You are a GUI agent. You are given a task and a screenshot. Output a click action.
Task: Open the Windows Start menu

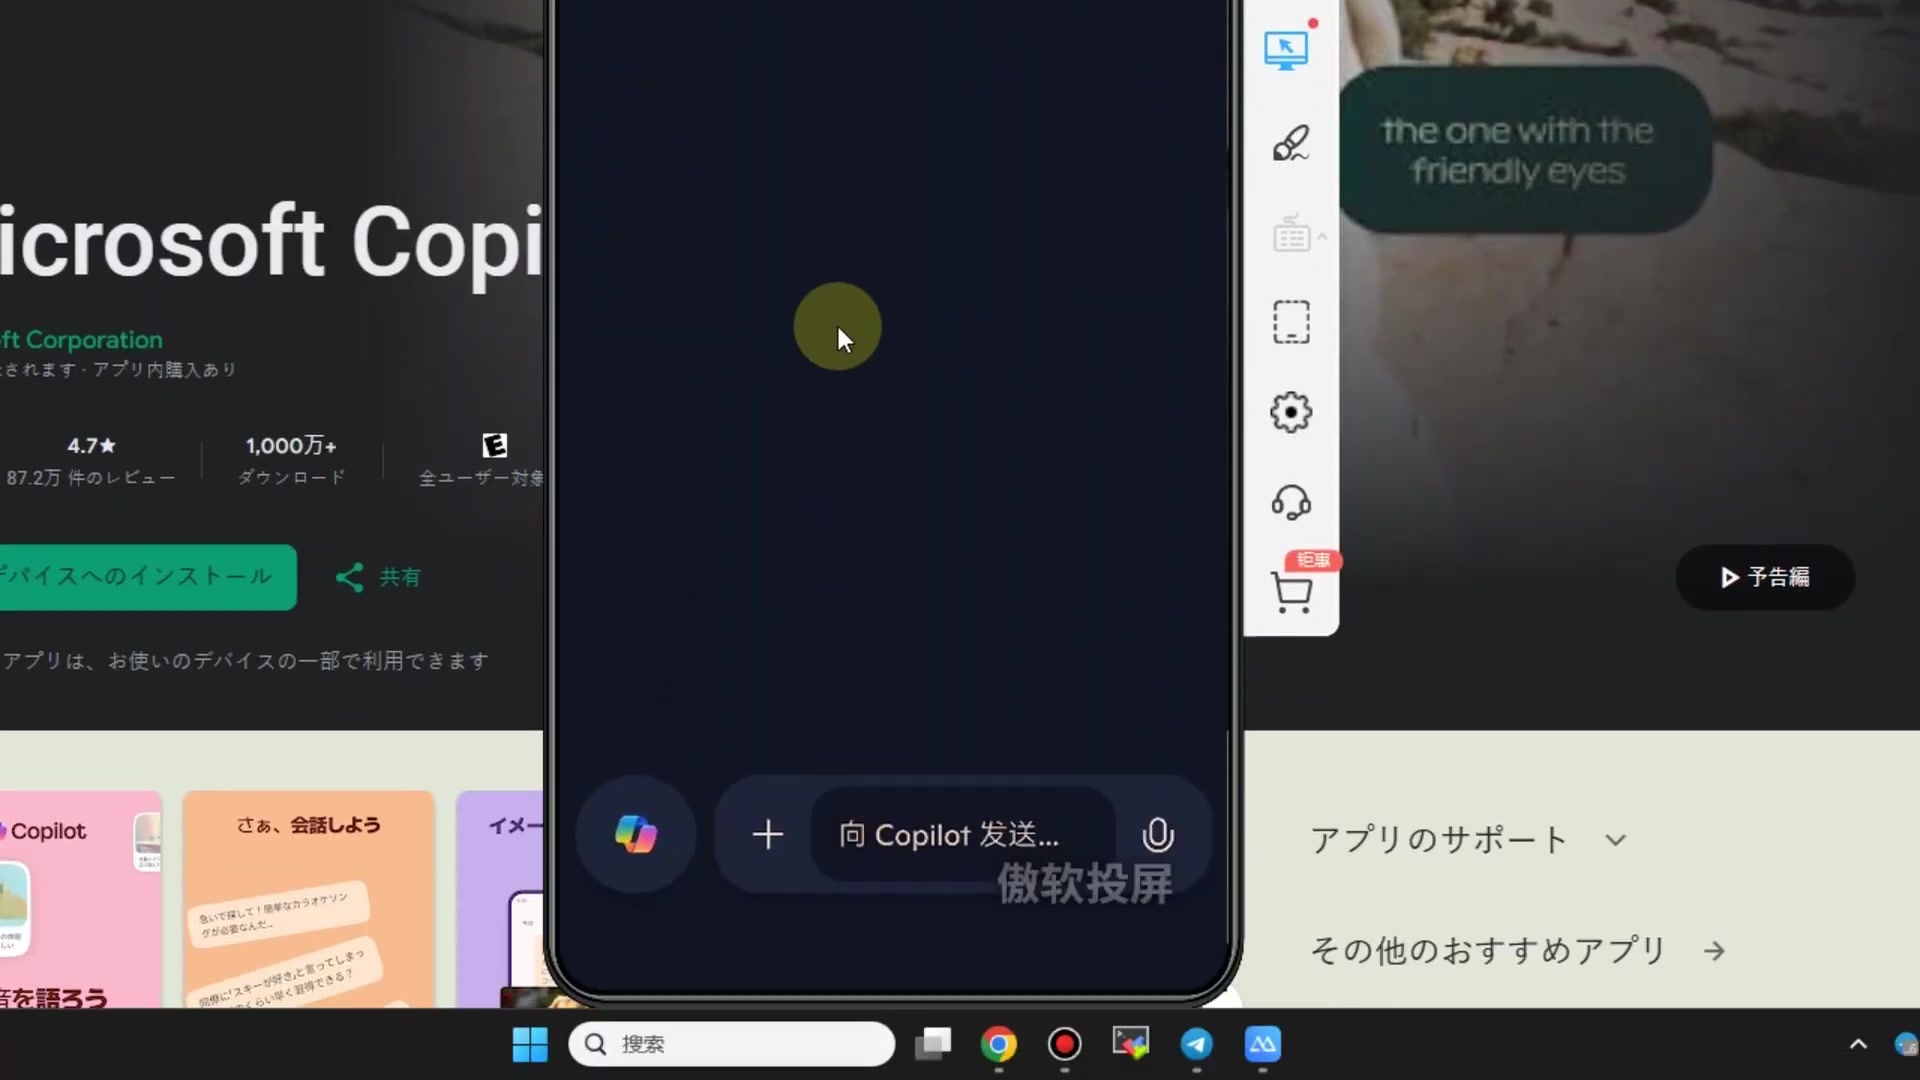click(x=530, y=1044)
